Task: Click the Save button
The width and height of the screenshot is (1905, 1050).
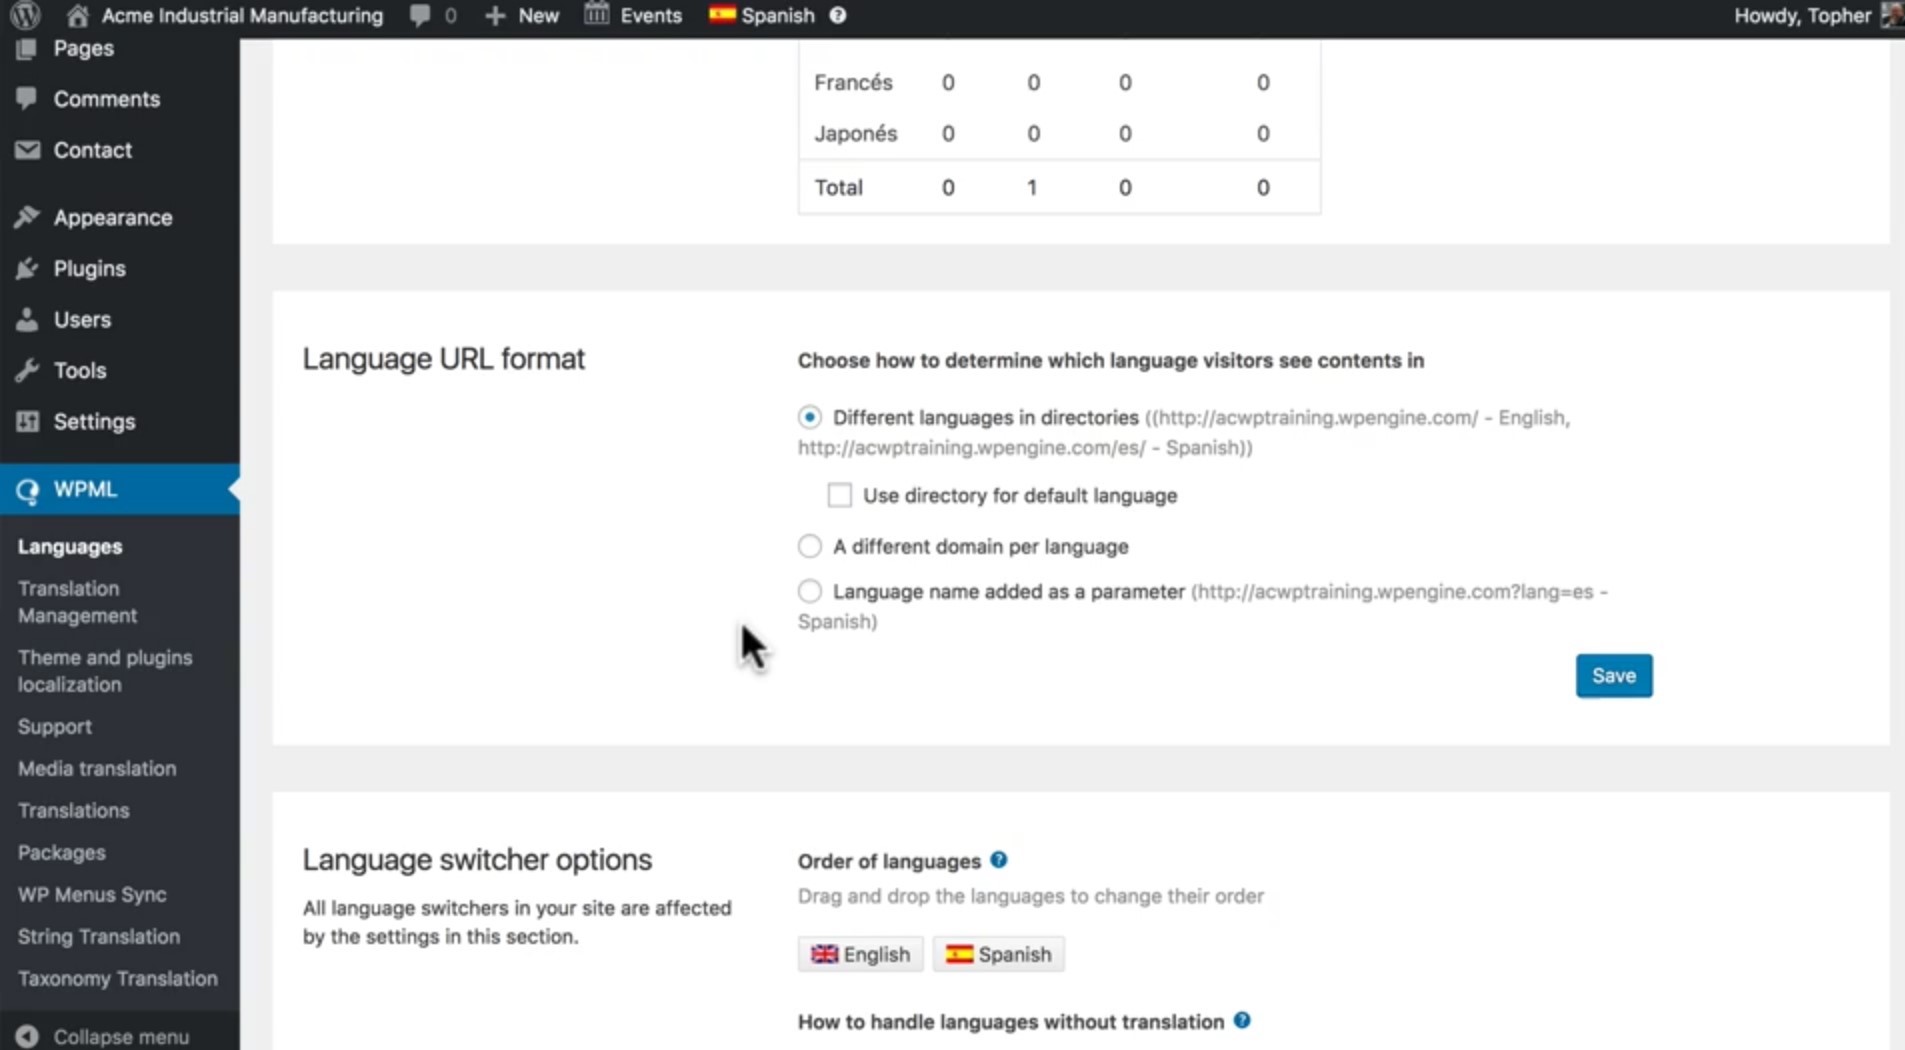Action: point(1613,675)
